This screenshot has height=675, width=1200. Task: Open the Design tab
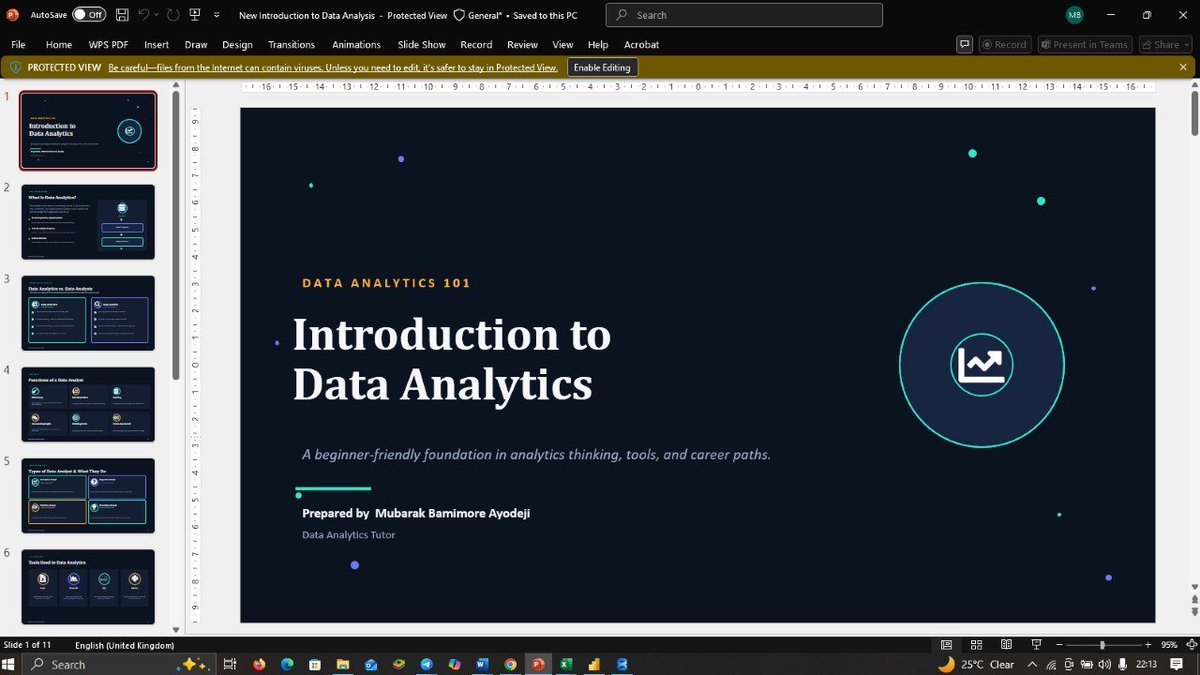[x=237, y=45]
